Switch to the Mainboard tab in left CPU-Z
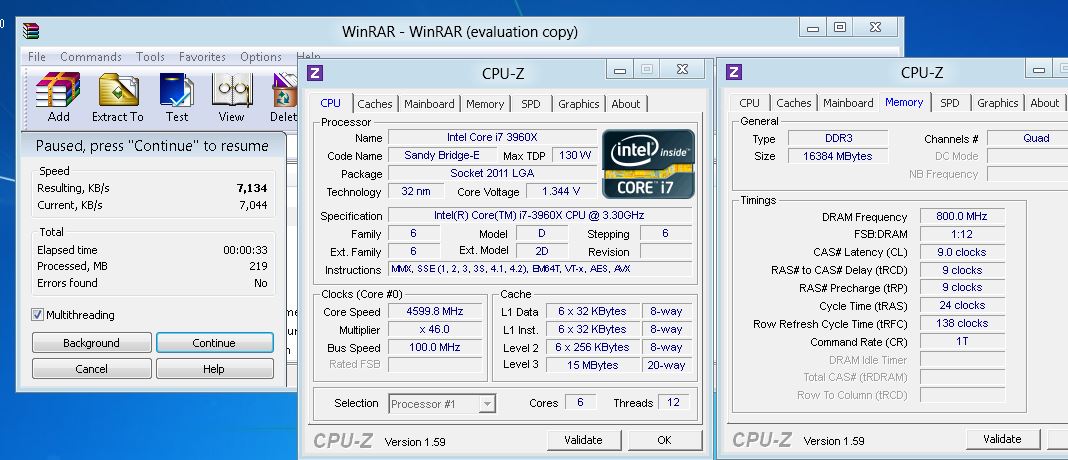Viewport: 1068px width, 460px height. coord(430,104)
